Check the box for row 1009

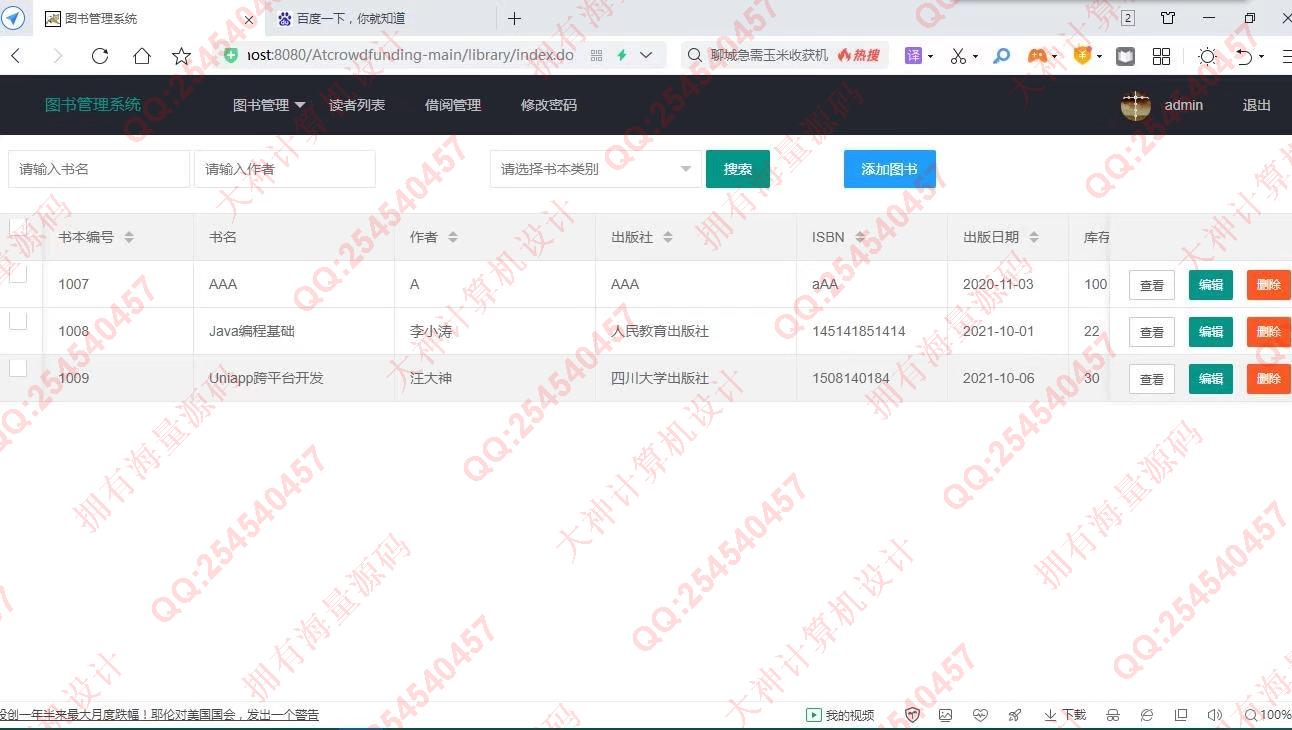click(18, 368)
